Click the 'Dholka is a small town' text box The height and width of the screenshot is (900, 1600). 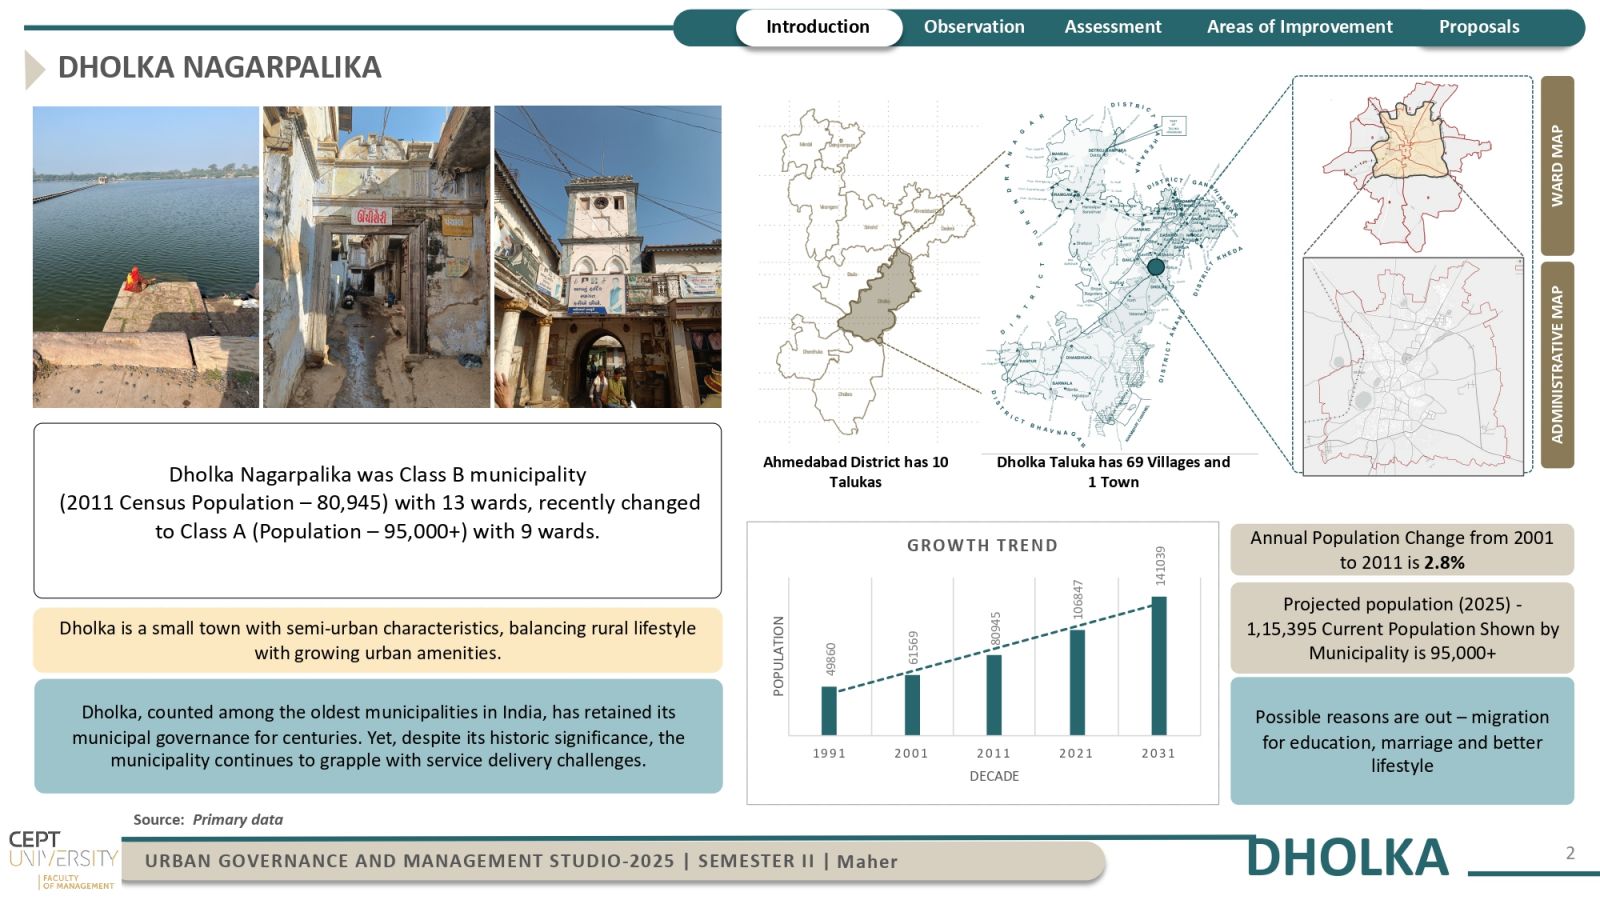click(377, 640)
